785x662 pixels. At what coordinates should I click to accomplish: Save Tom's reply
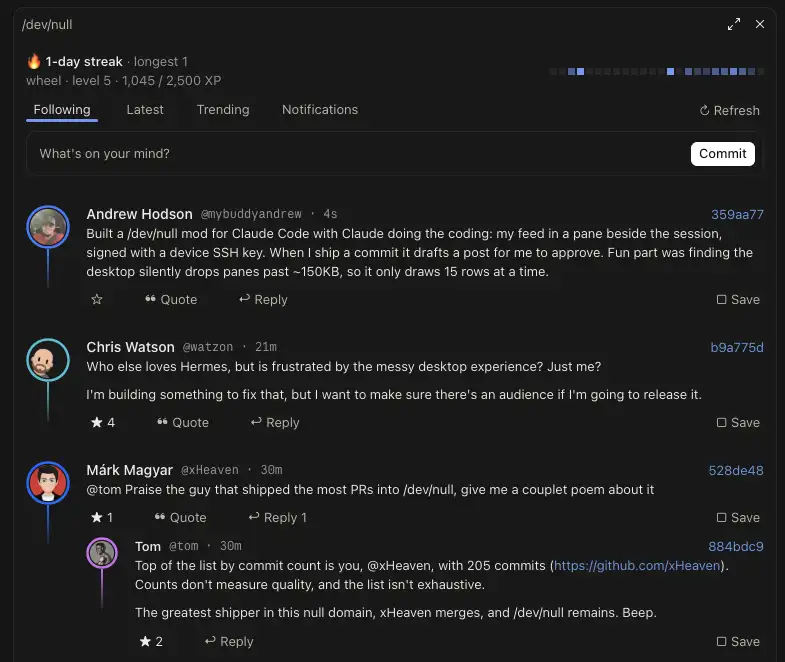tap(738, 641)
